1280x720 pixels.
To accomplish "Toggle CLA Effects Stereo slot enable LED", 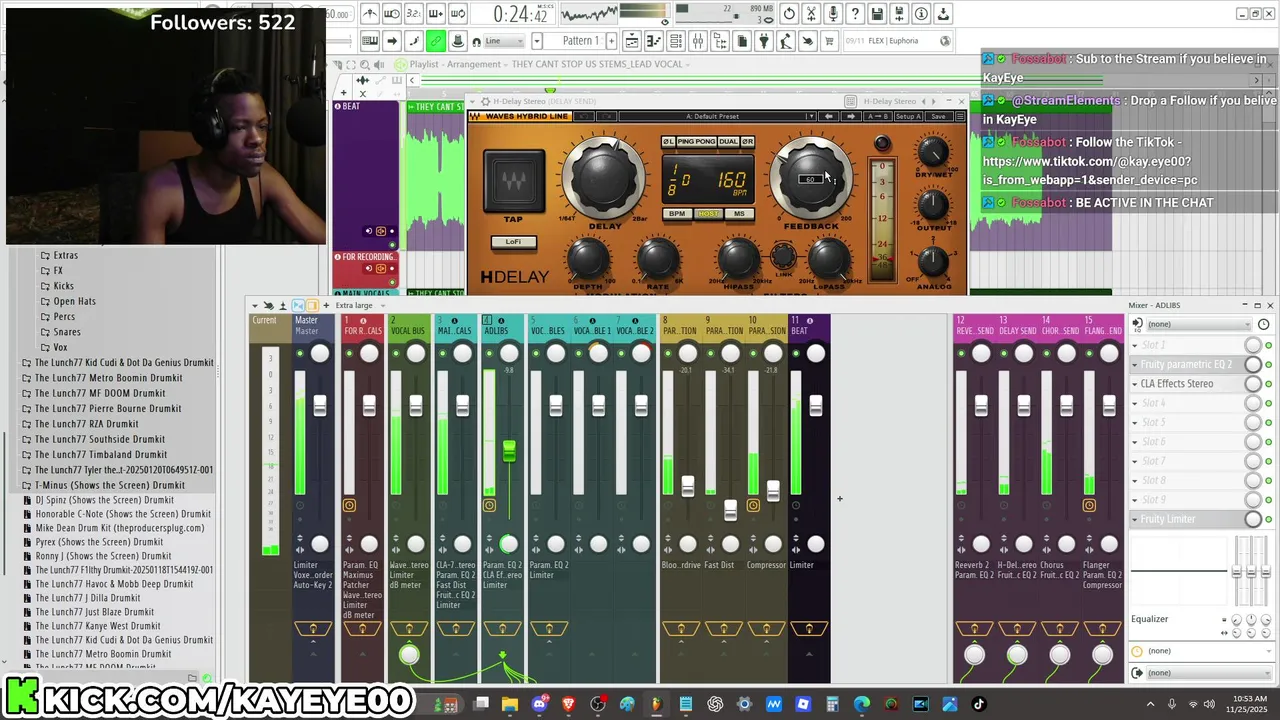I will pyautogui.click(x=1269, y=384).
